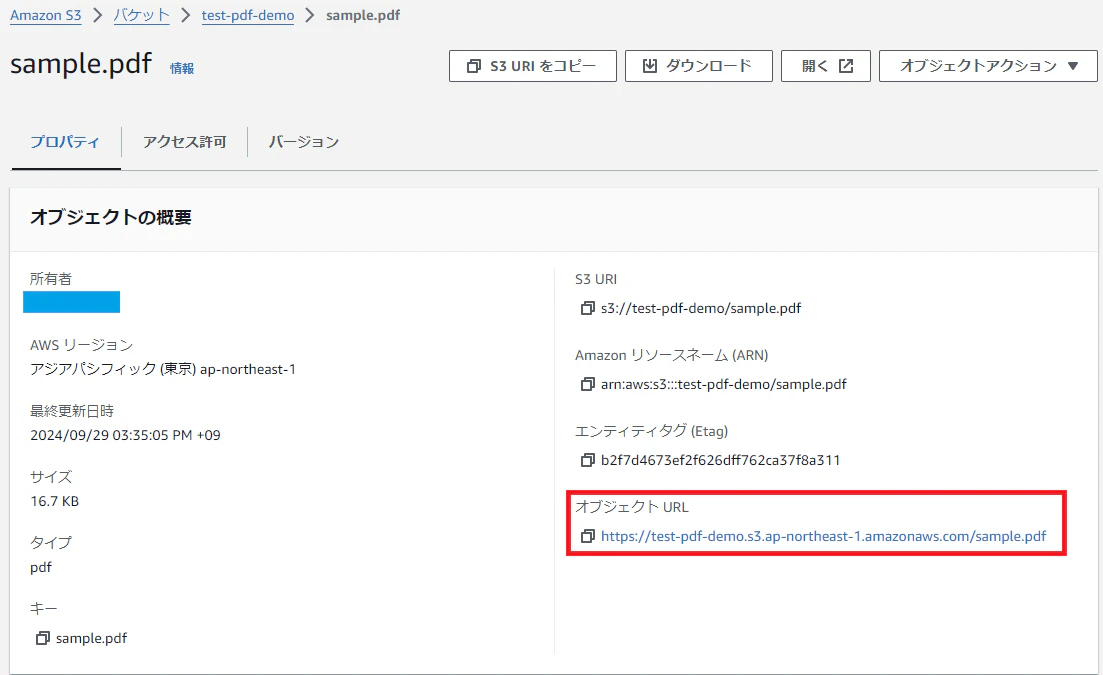Click the オブジェクトの概要 heading

point(110,217)
